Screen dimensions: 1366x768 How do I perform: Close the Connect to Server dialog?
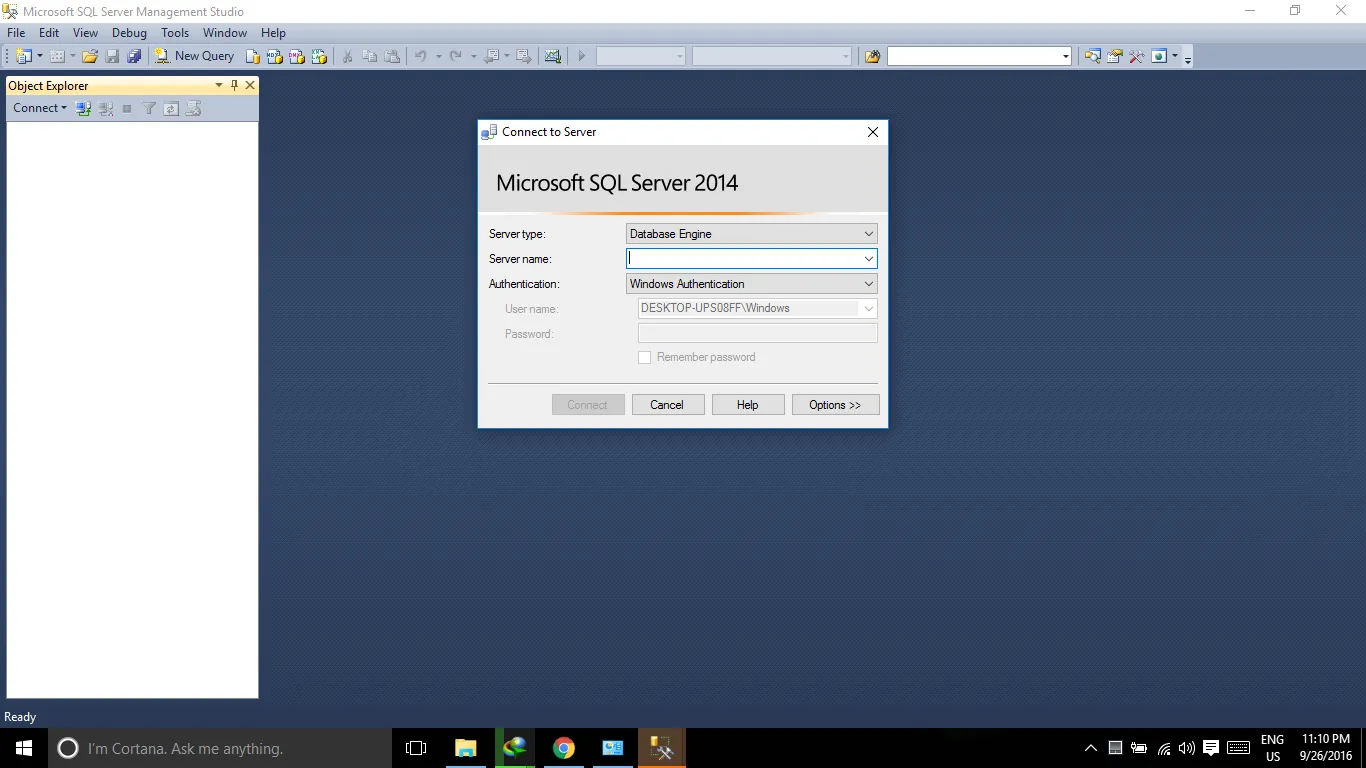(x=873, y=132)
